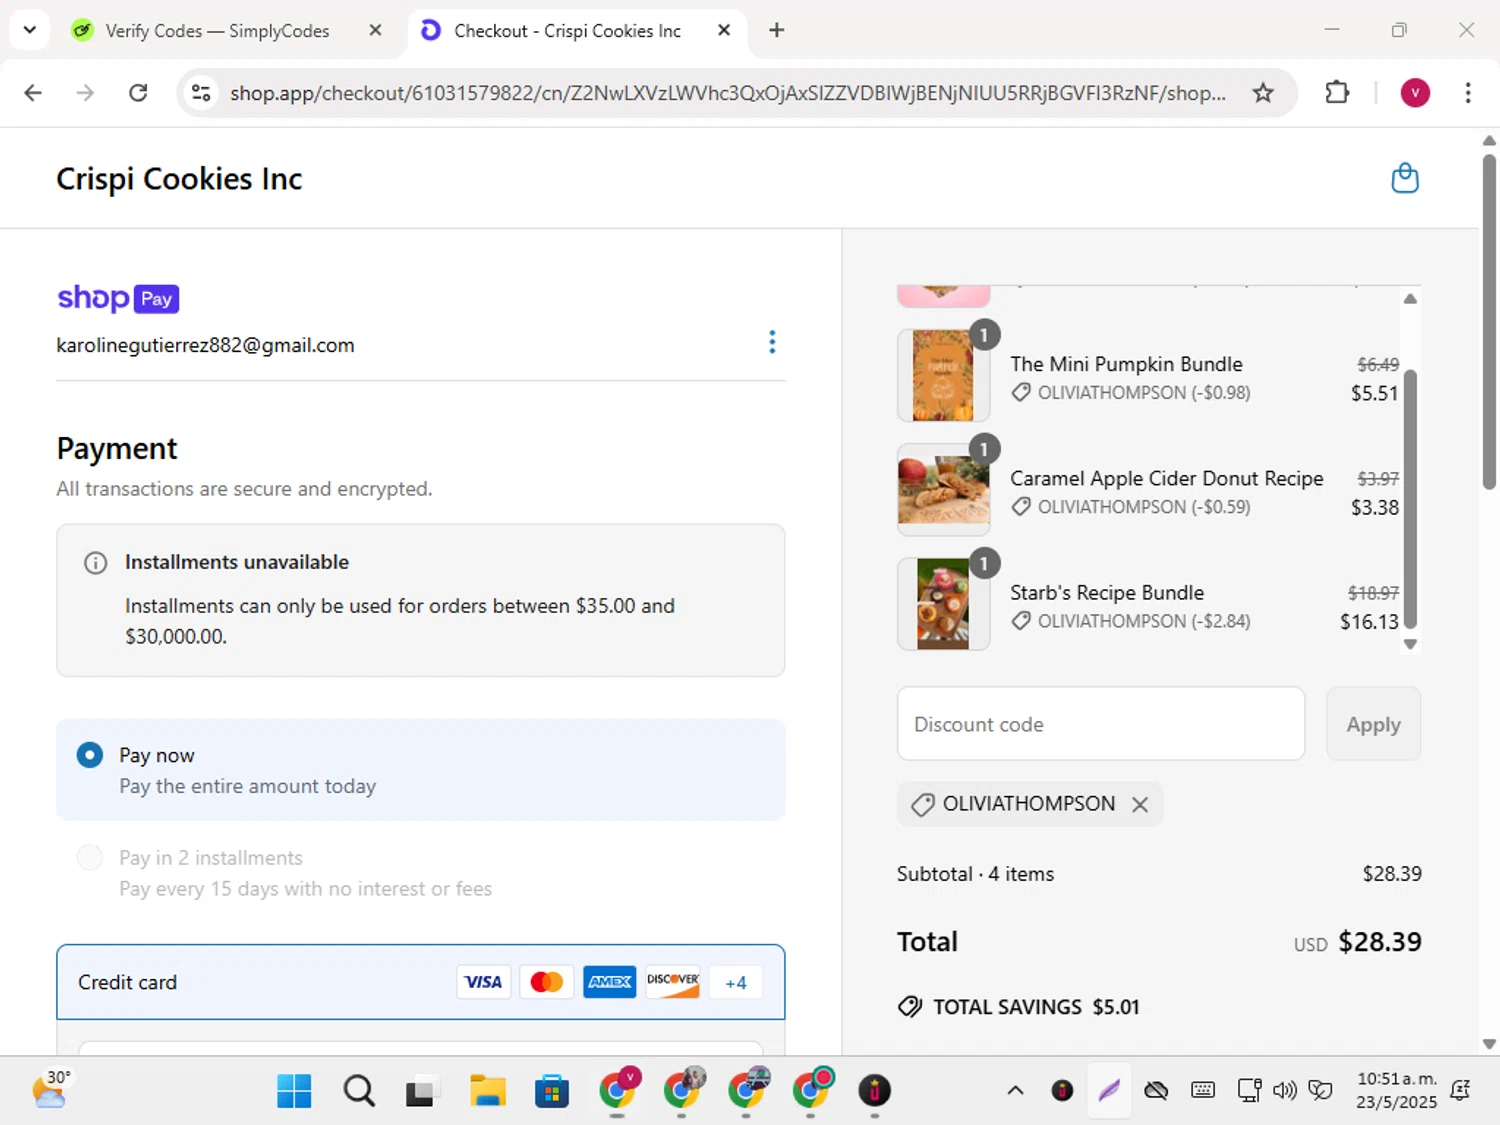The height and width of the screenshot is (1125, 1500).
Task: Click the American Express logo
Action: (x=610, y=982)
